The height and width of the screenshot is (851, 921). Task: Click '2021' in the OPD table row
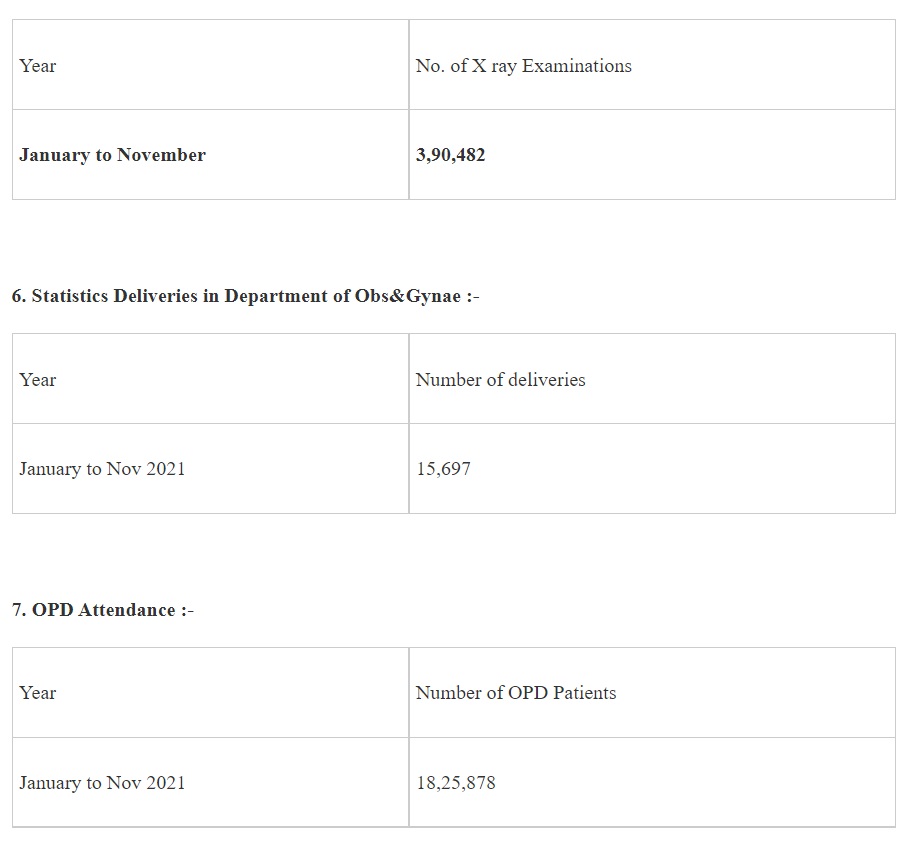pyautogui.click(x=165, y=783)
